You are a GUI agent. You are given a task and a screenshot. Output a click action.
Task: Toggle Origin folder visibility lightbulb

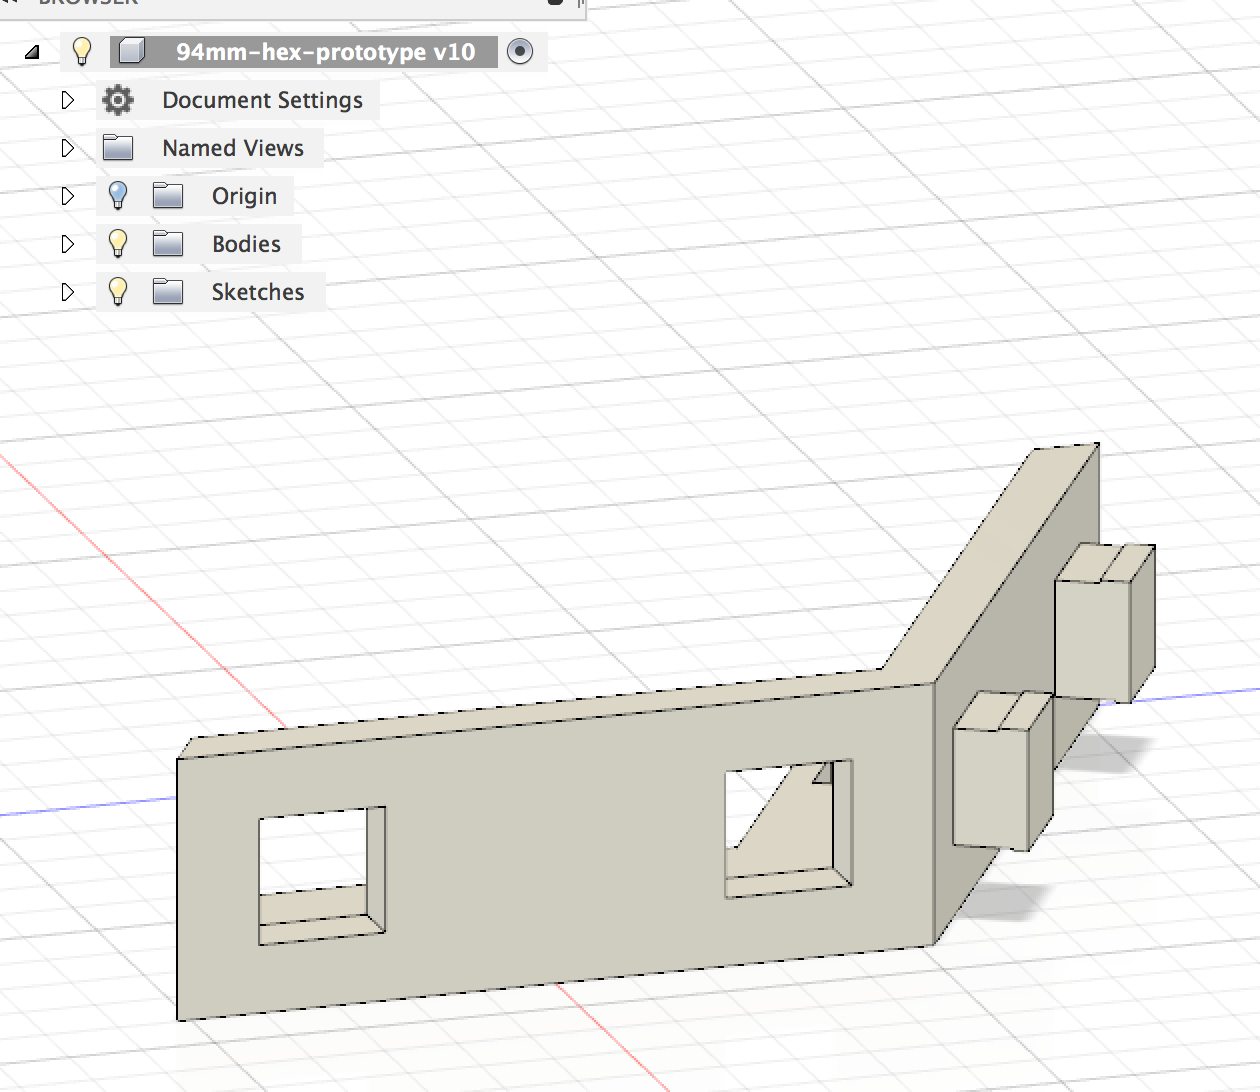pos(118,195)
